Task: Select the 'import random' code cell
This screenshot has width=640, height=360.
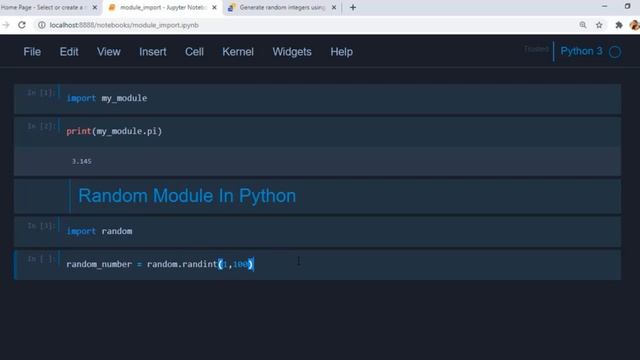Action: [318, 231]
